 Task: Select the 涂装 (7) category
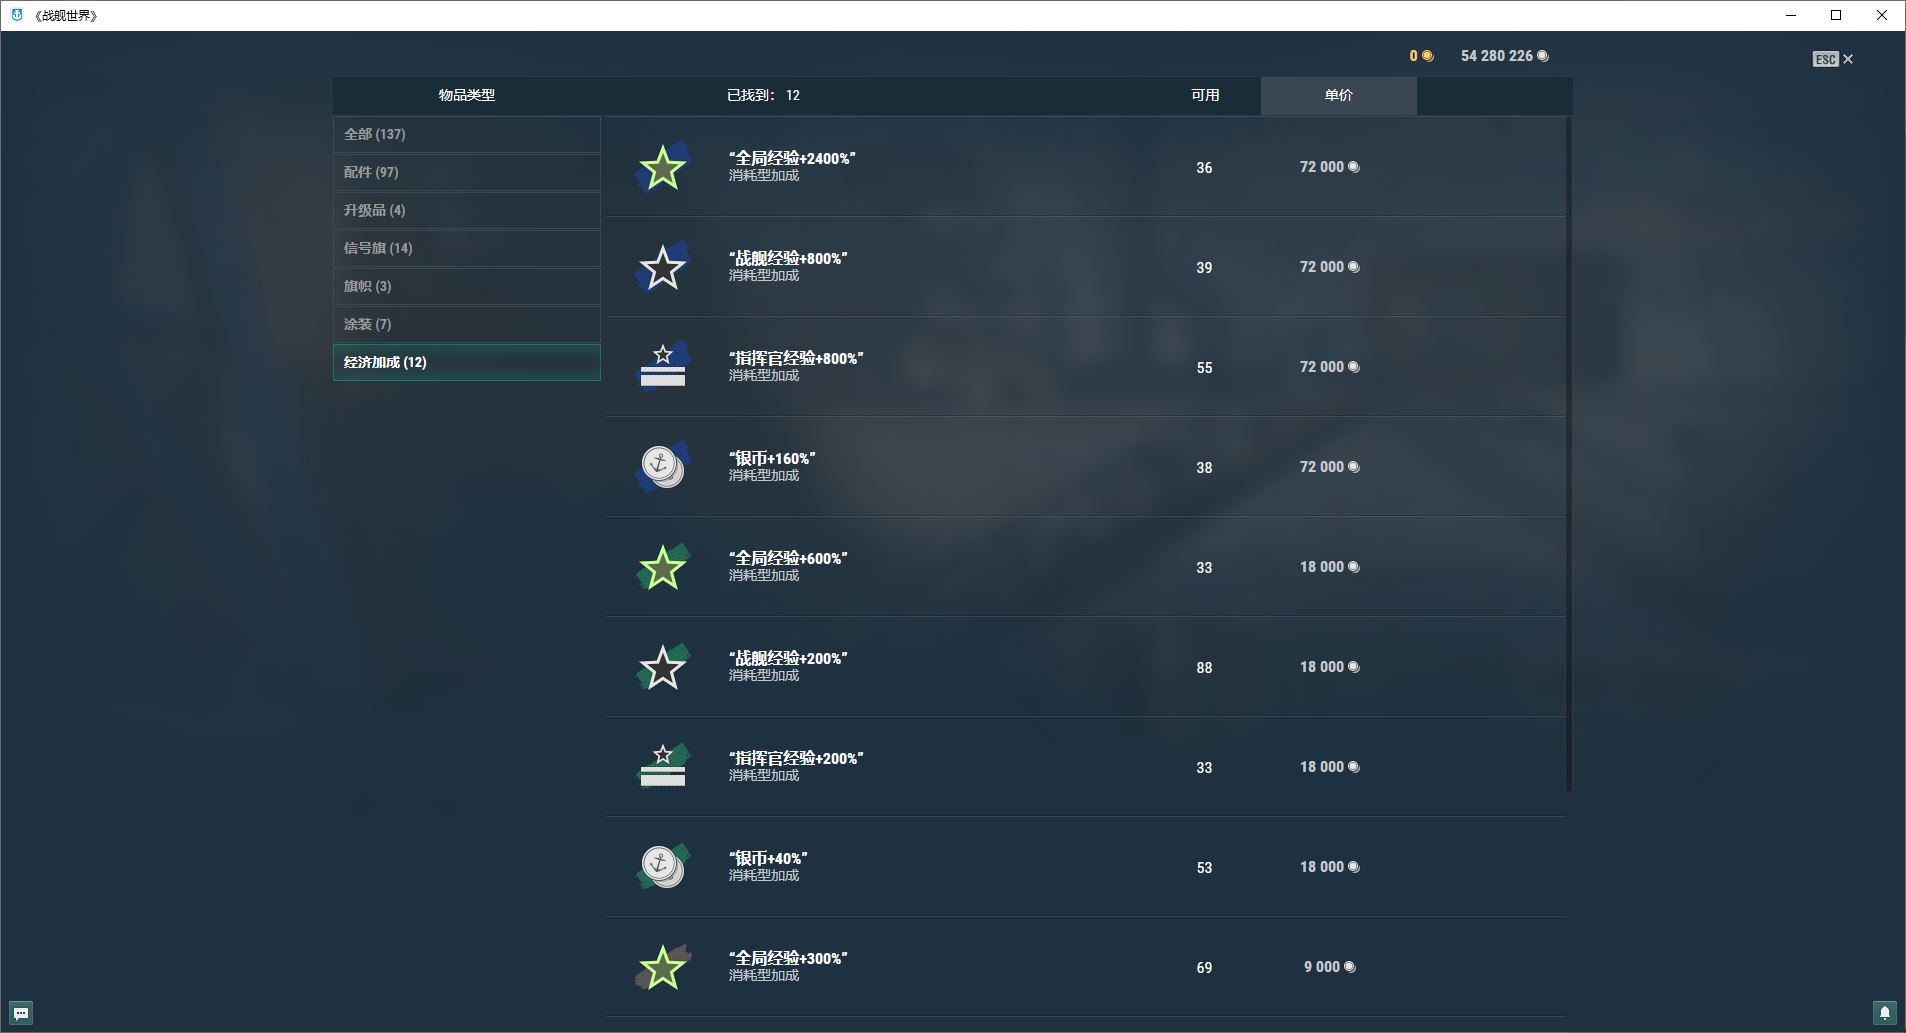[466, 324]
